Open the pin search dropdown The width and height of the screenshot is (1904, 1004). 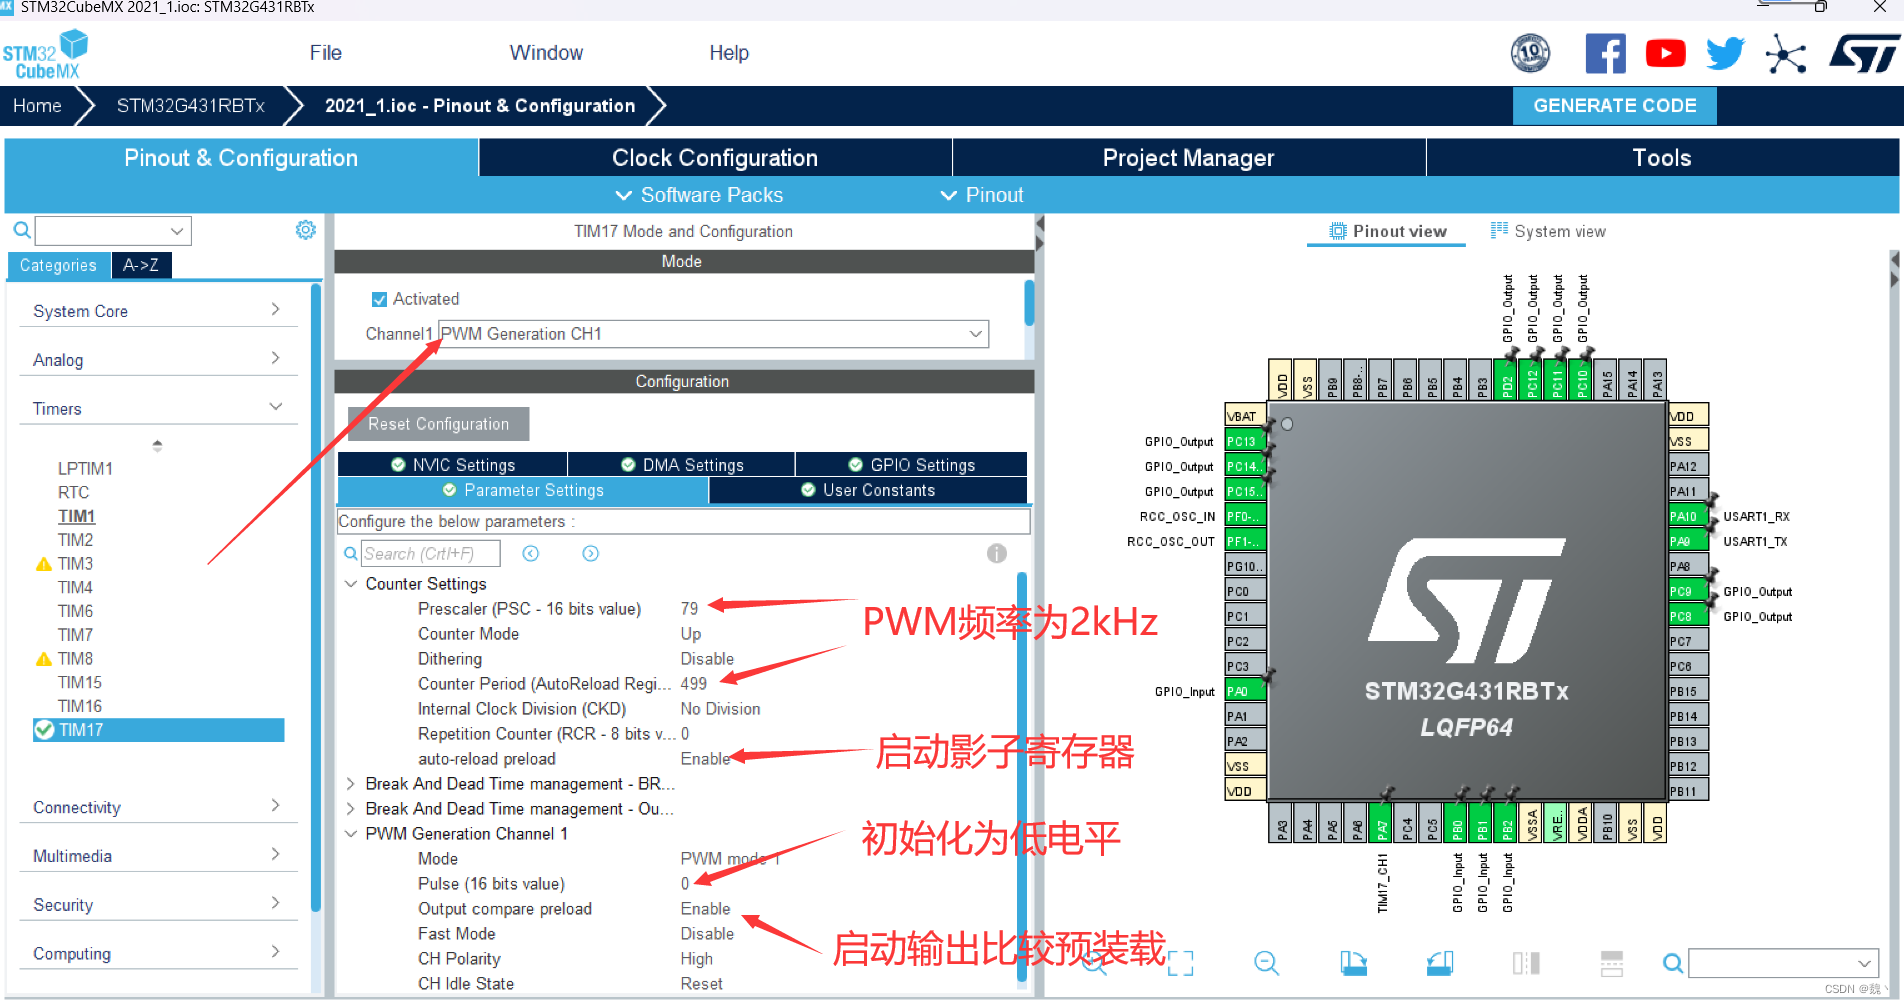[x=1783, y=963]
